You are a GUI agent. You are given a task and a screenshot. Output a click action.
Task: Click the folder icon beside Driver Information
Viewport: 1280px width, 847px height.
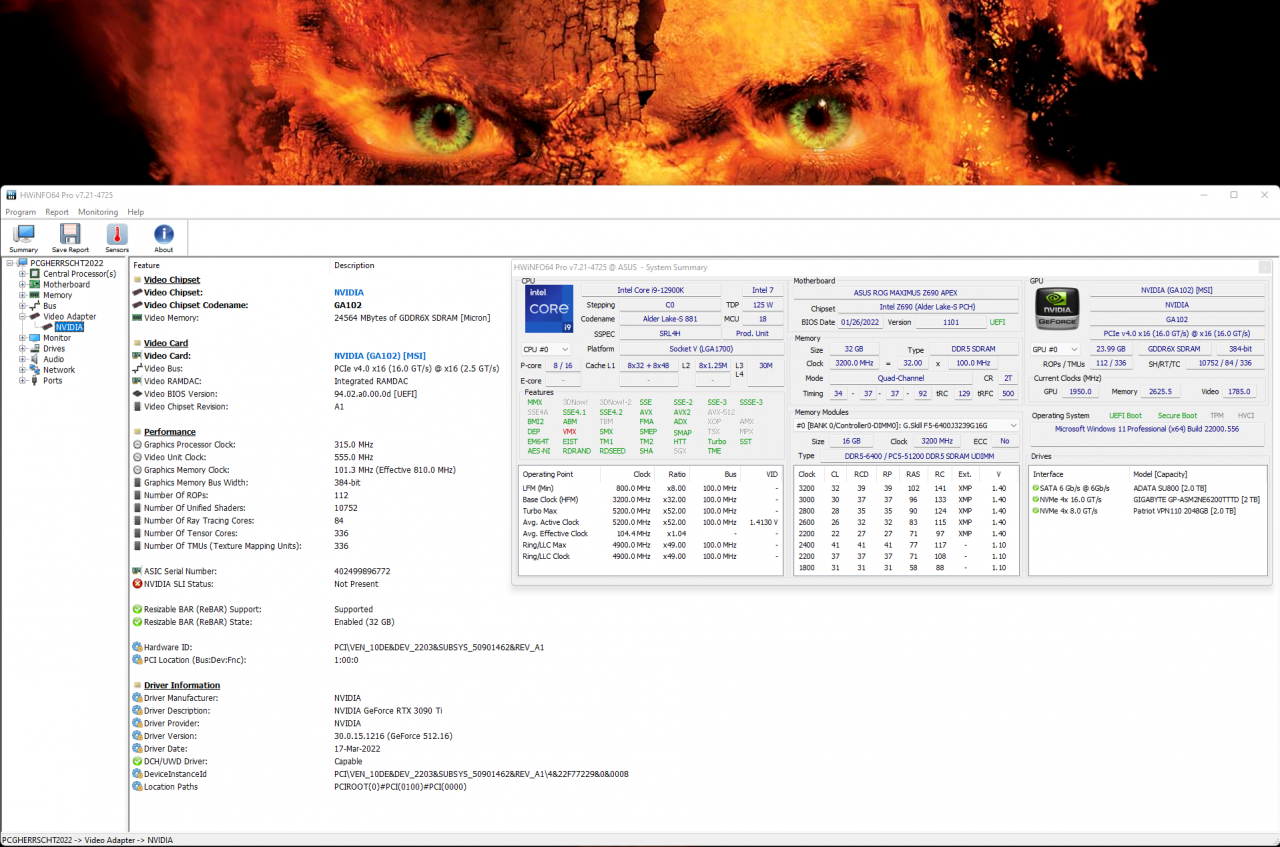click(x=137, y=685)
